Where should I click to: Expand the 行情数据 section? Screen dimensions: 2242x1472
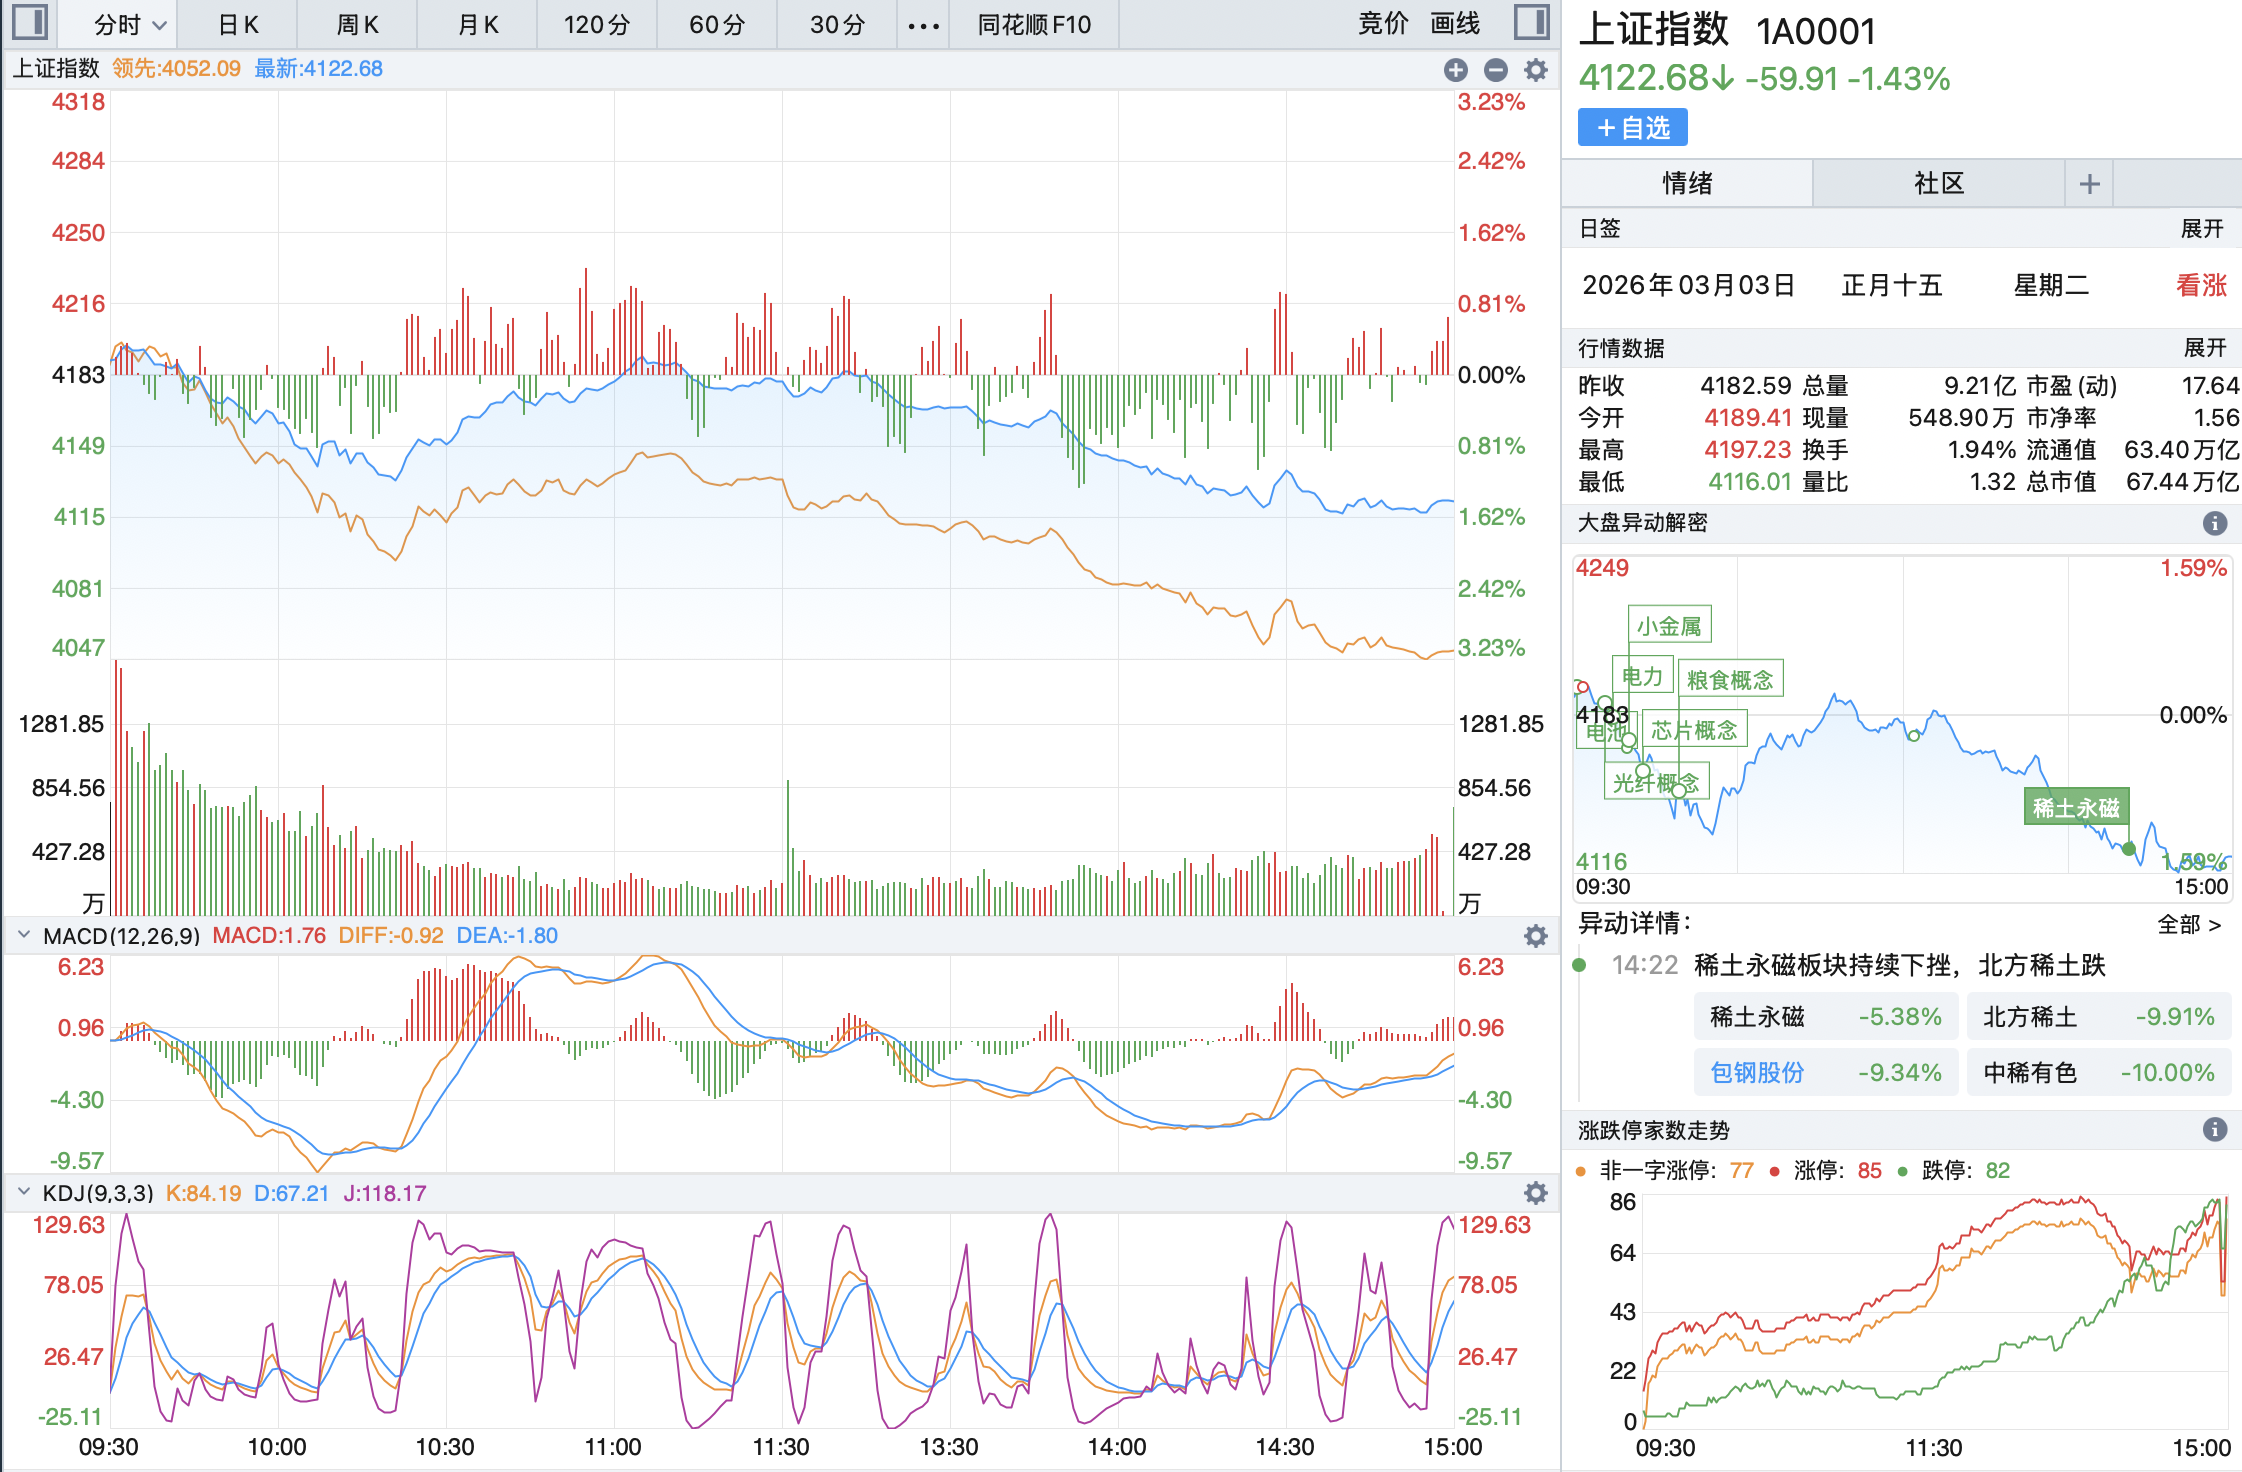pos(2204,348)
